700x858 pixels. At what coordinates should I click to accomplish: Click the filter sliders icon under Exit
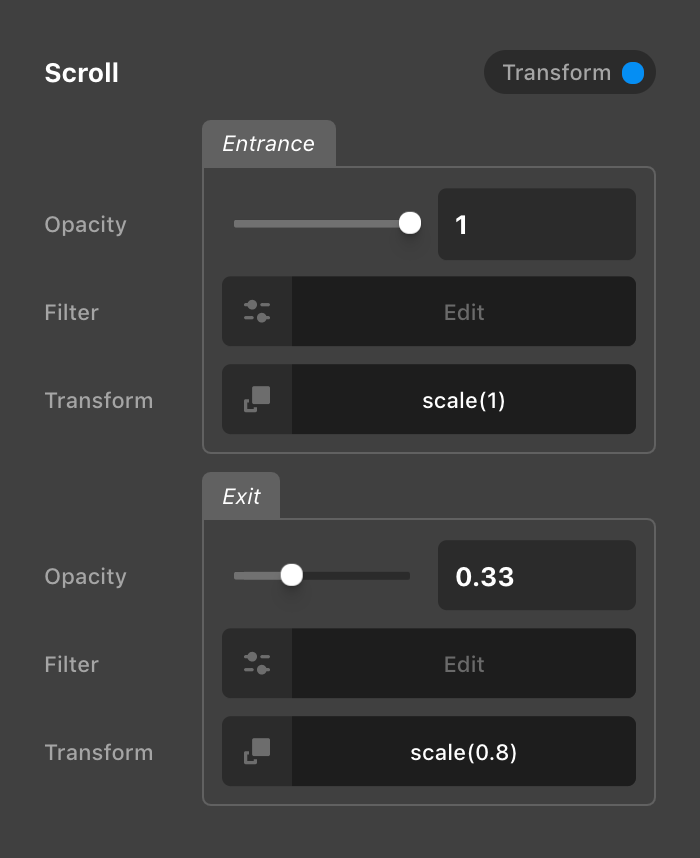(x=257, y=663)
